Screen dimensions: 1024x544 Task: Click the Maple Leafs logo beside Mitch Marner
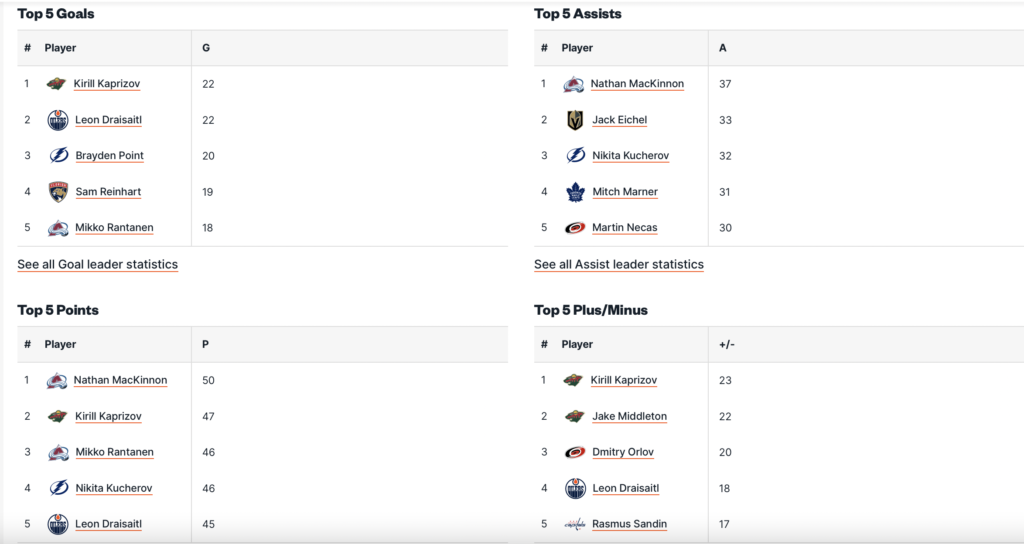(575, 192)
